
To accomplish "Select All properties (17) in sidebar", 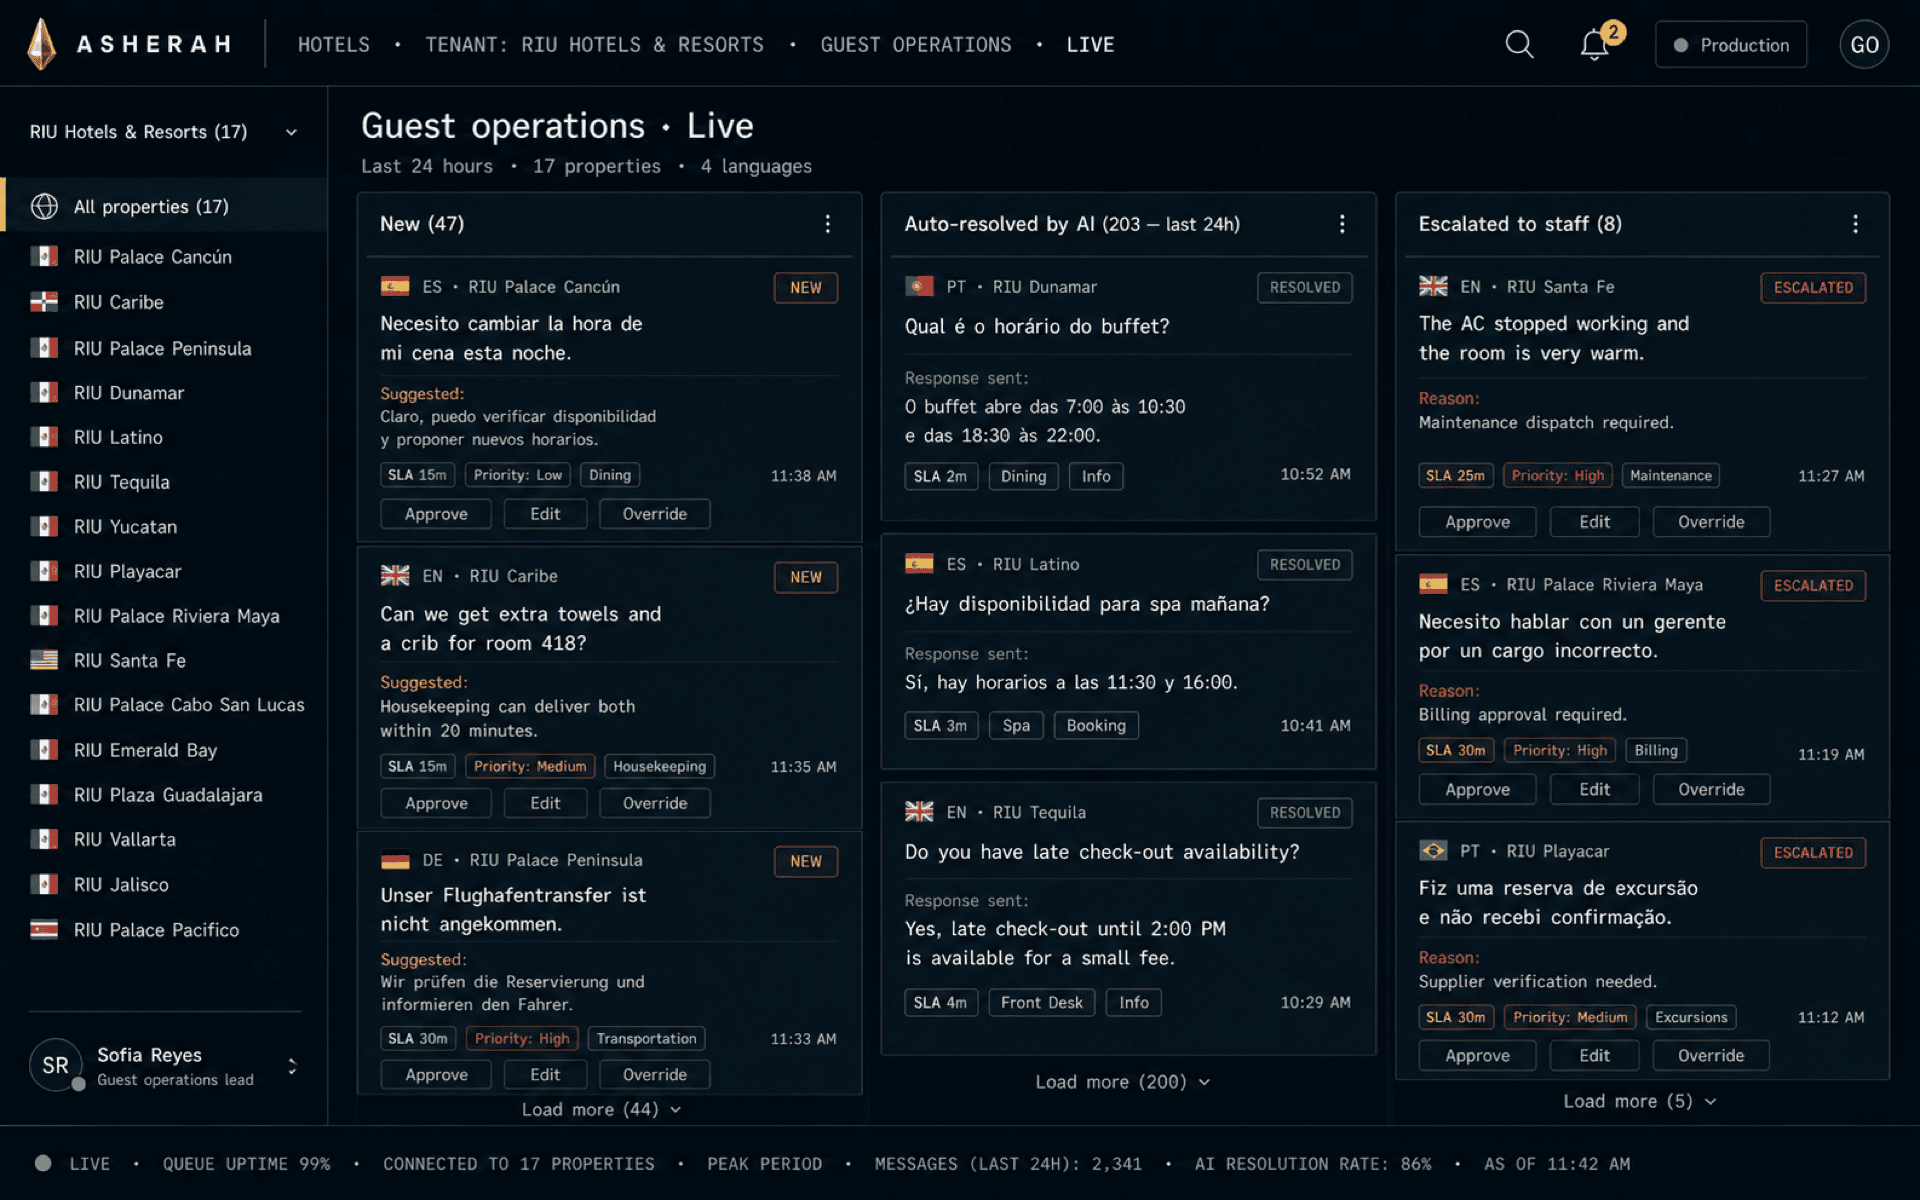I will point(164,206).
